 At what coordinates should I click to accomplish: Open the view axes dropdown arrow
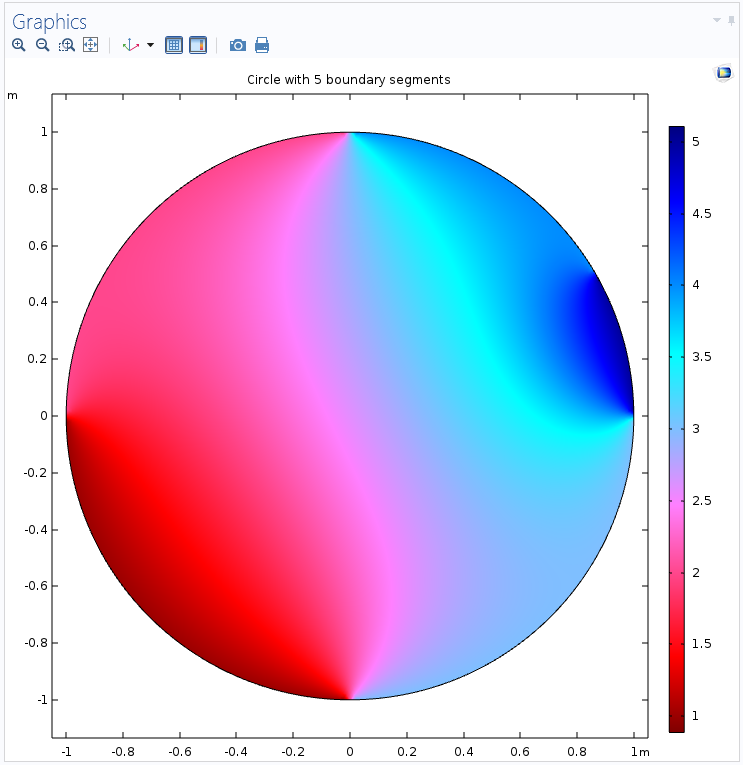[x=150, y=45]
